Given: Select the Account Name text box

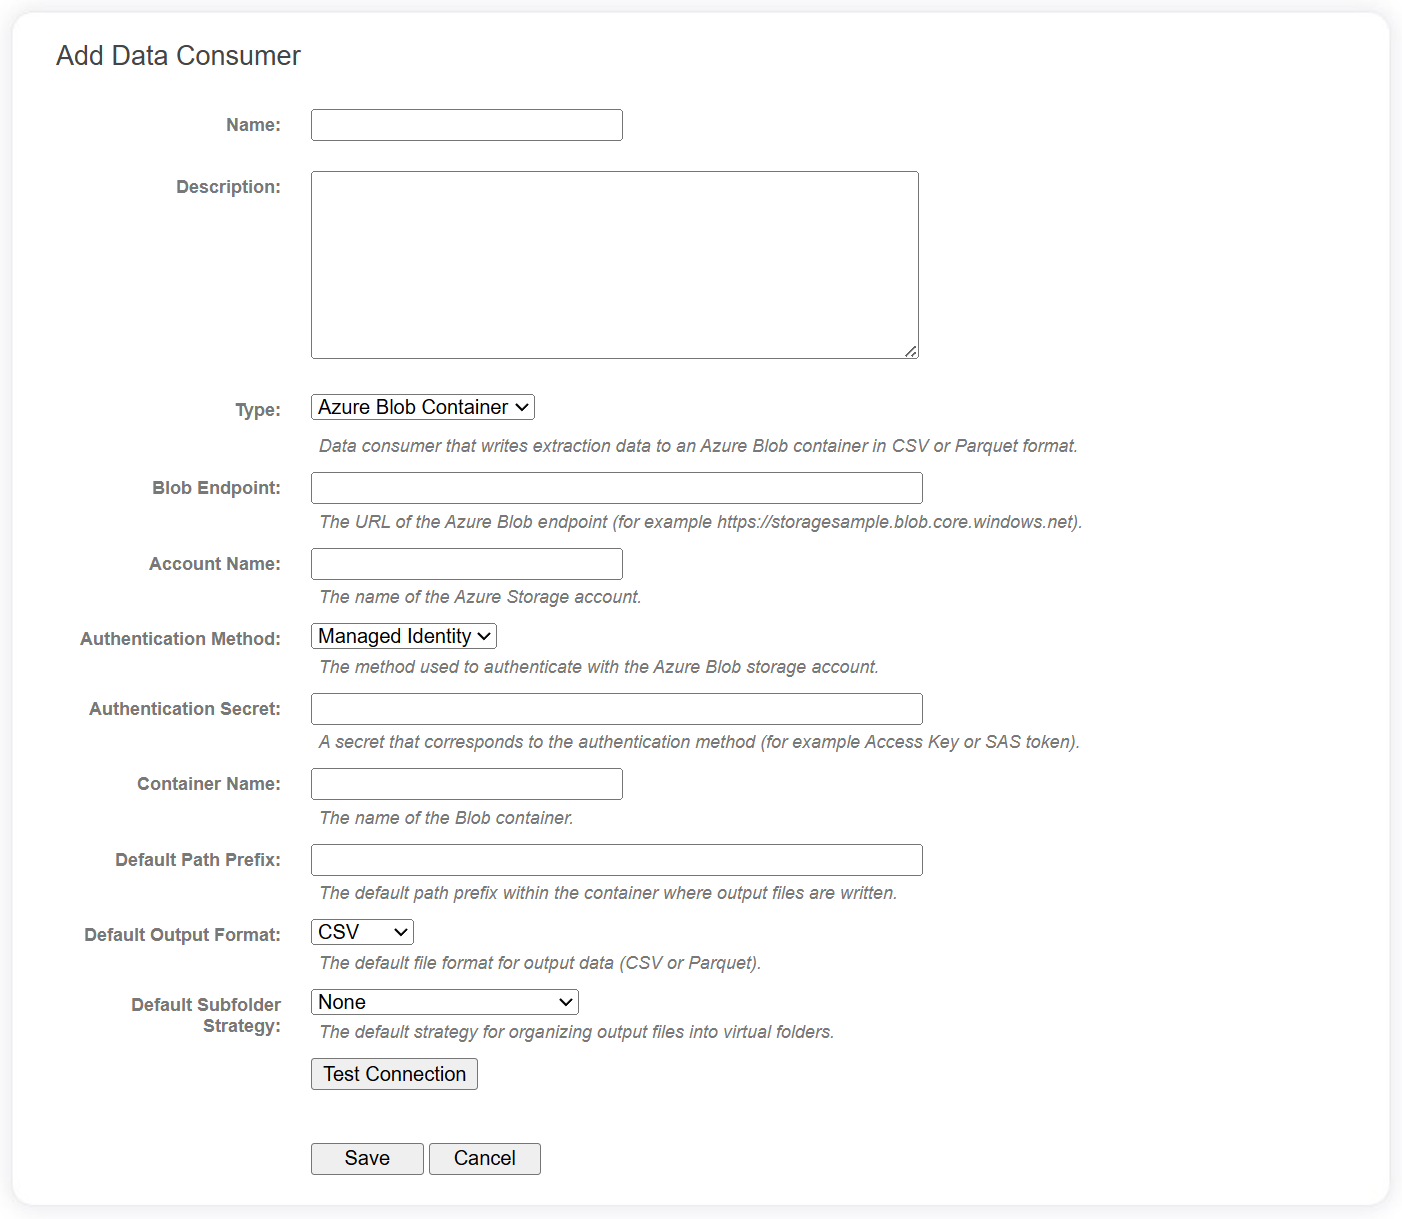Looking at the screenshot, I should (466, 564).
